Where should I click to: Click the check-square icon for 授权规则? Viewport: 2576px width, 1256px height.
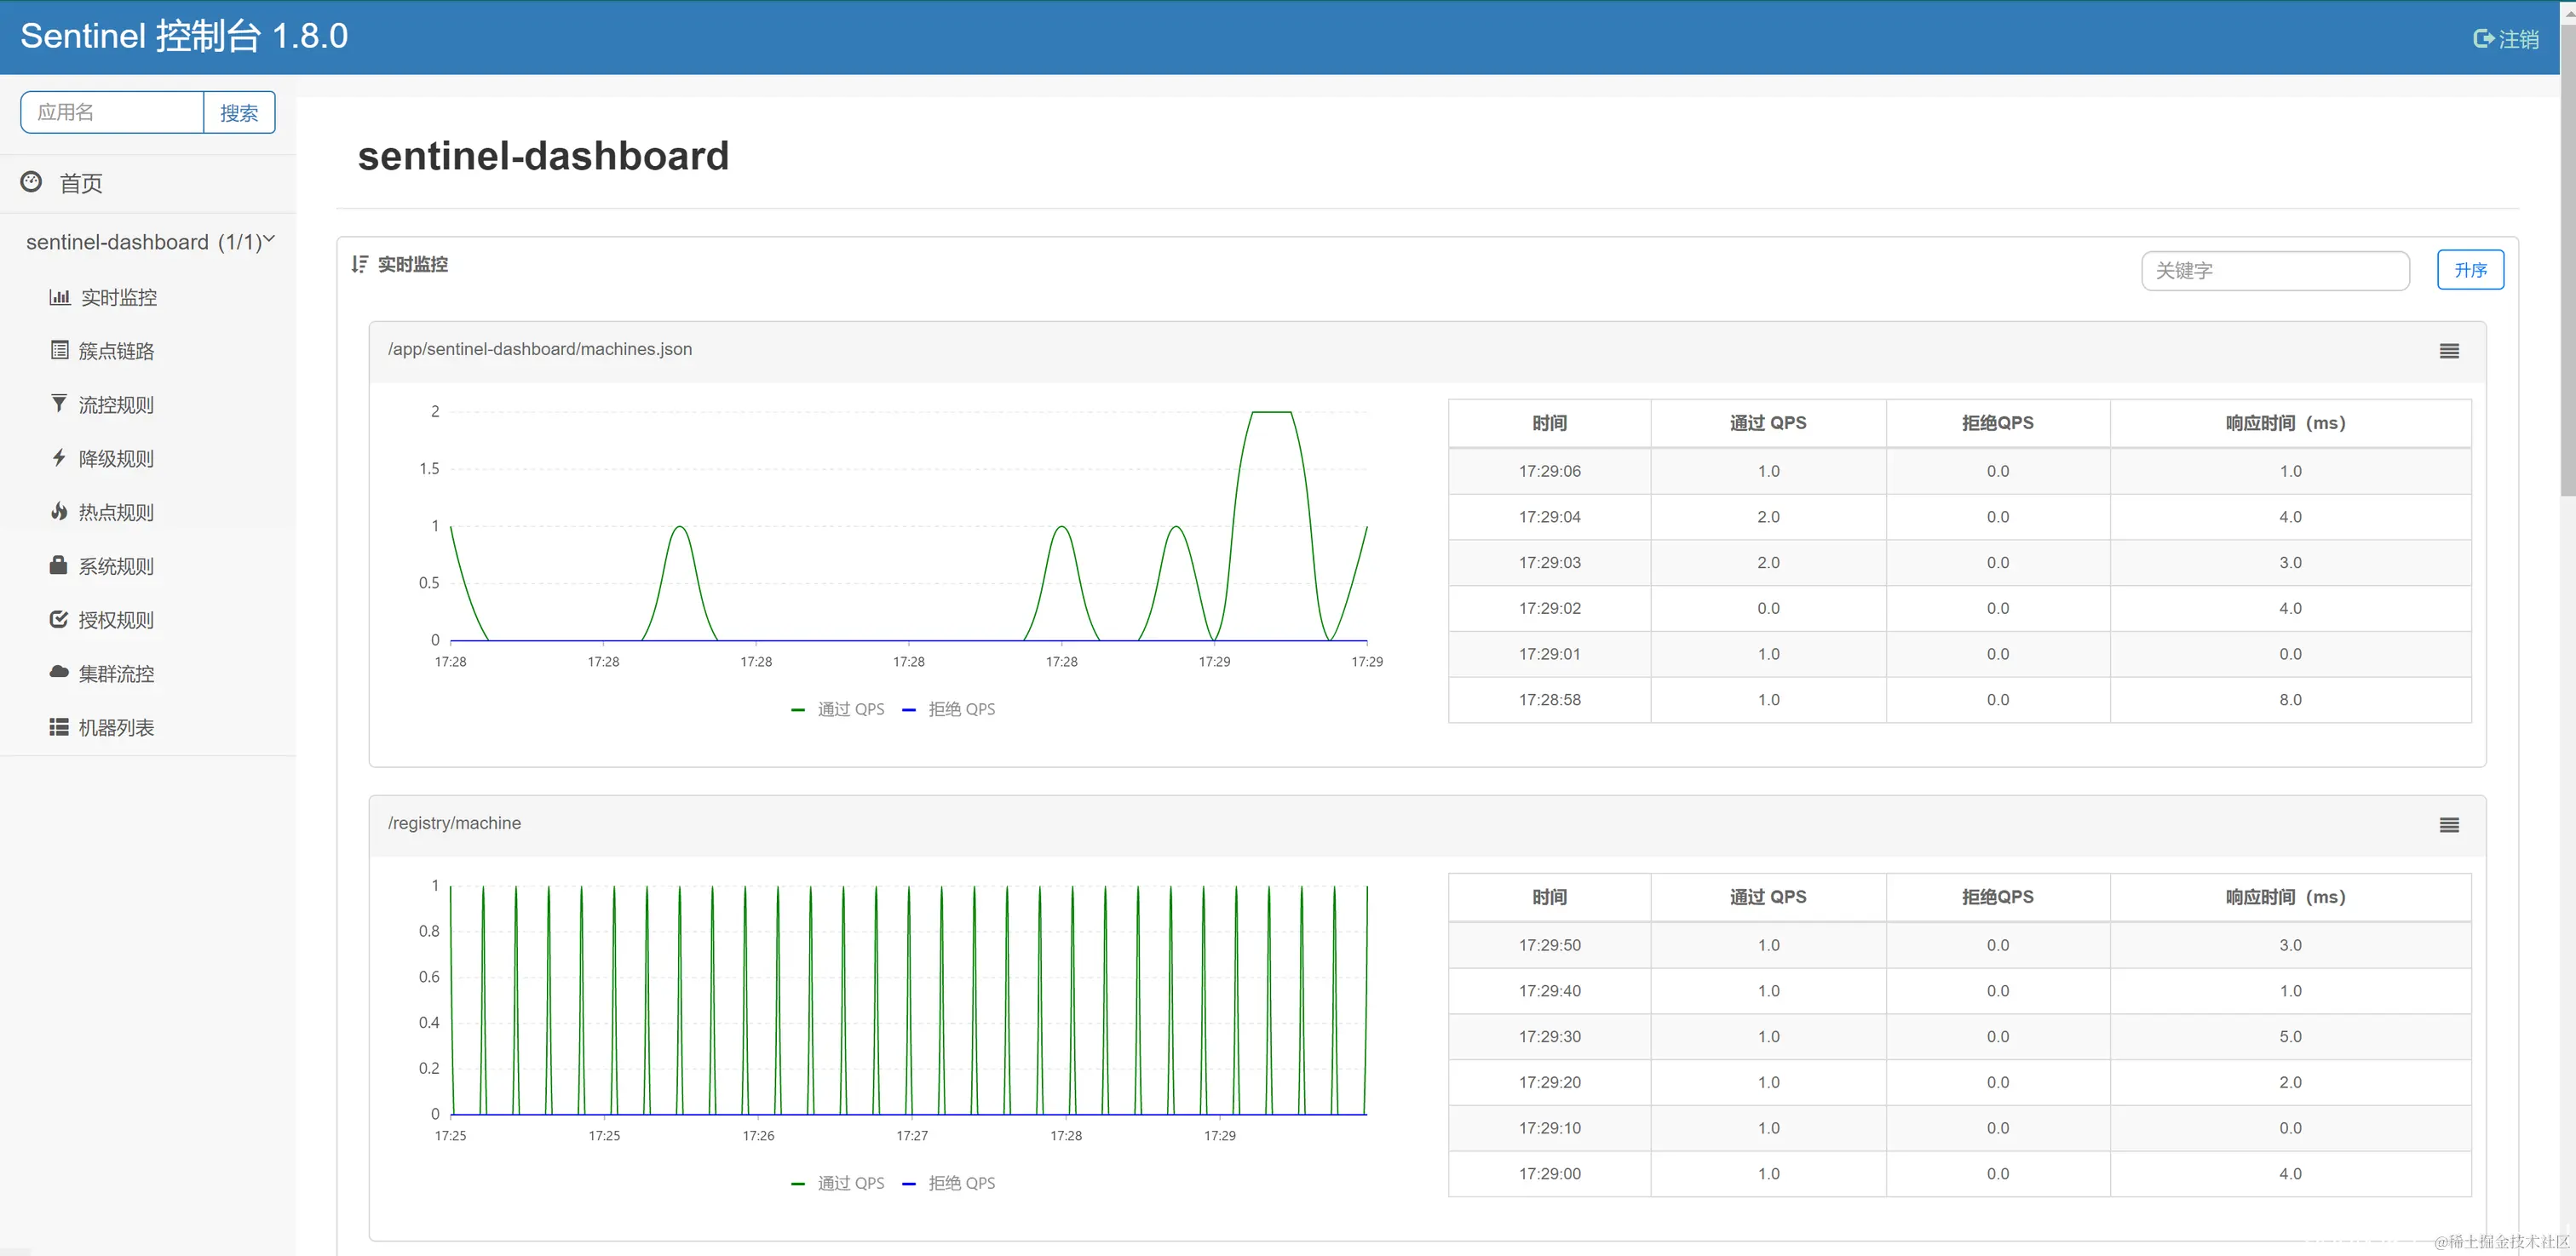(59, 619)
